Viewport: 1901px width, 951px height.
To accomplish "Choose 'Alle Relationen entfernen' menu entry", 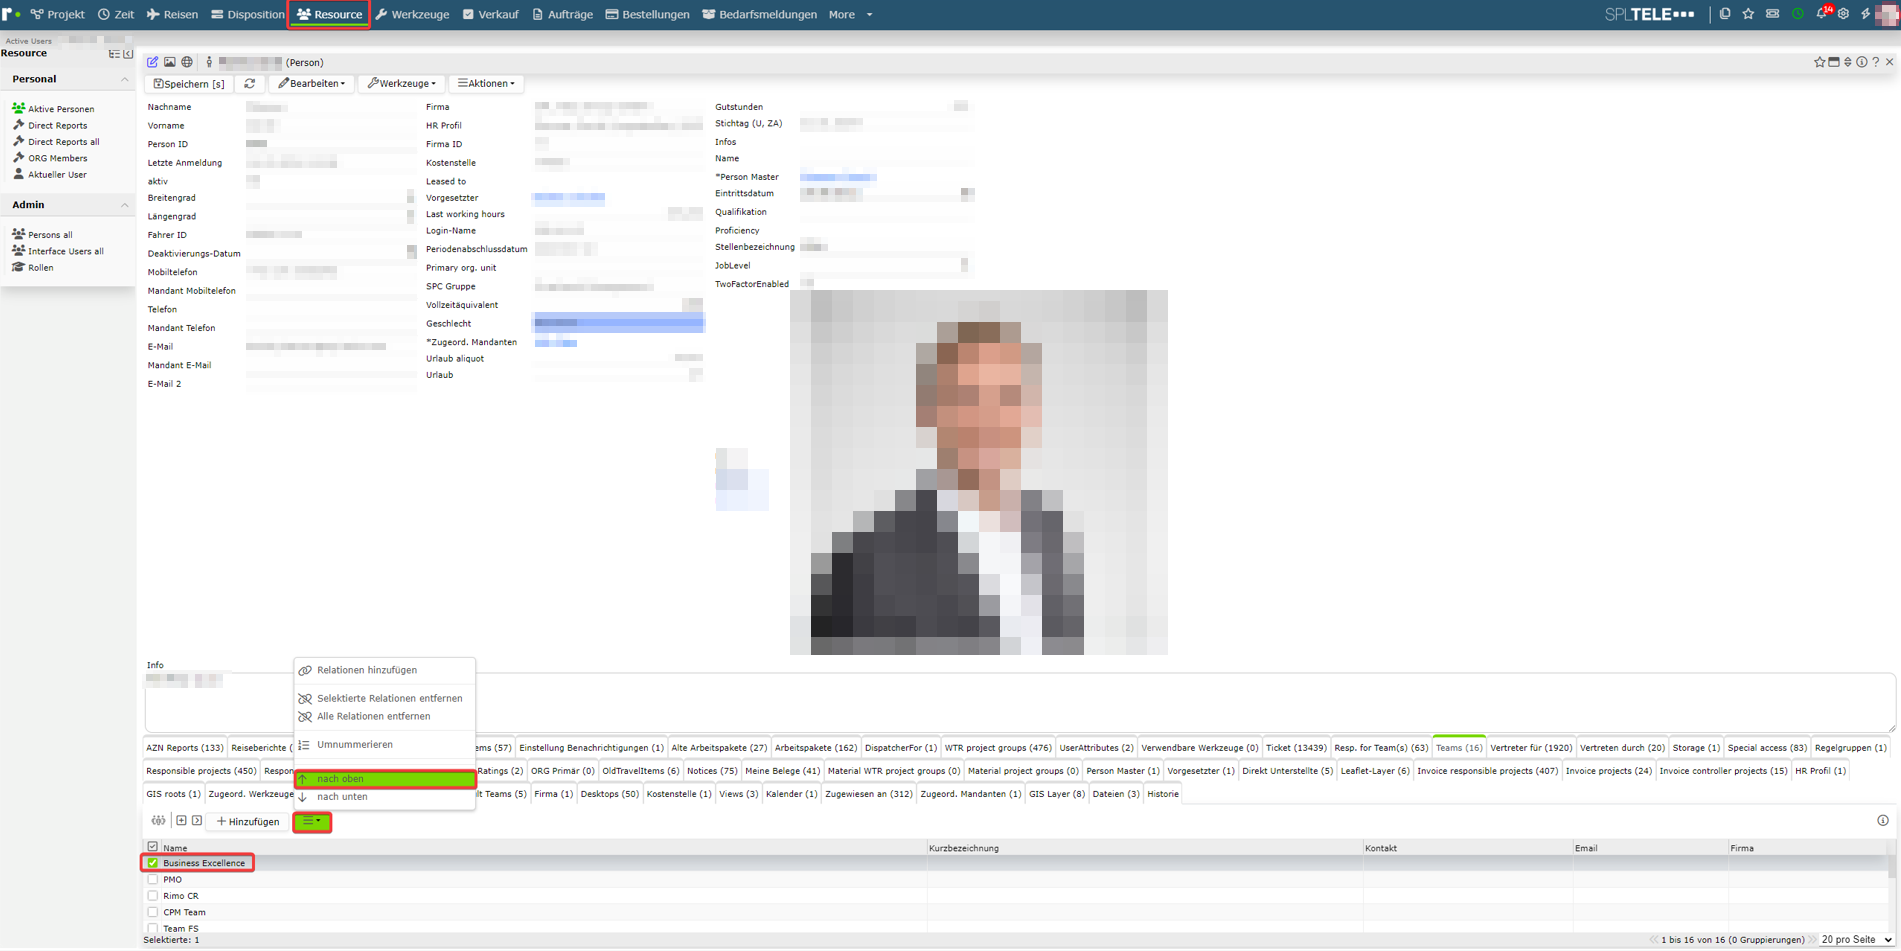I will pyautogui.click(x=385, y=716).
